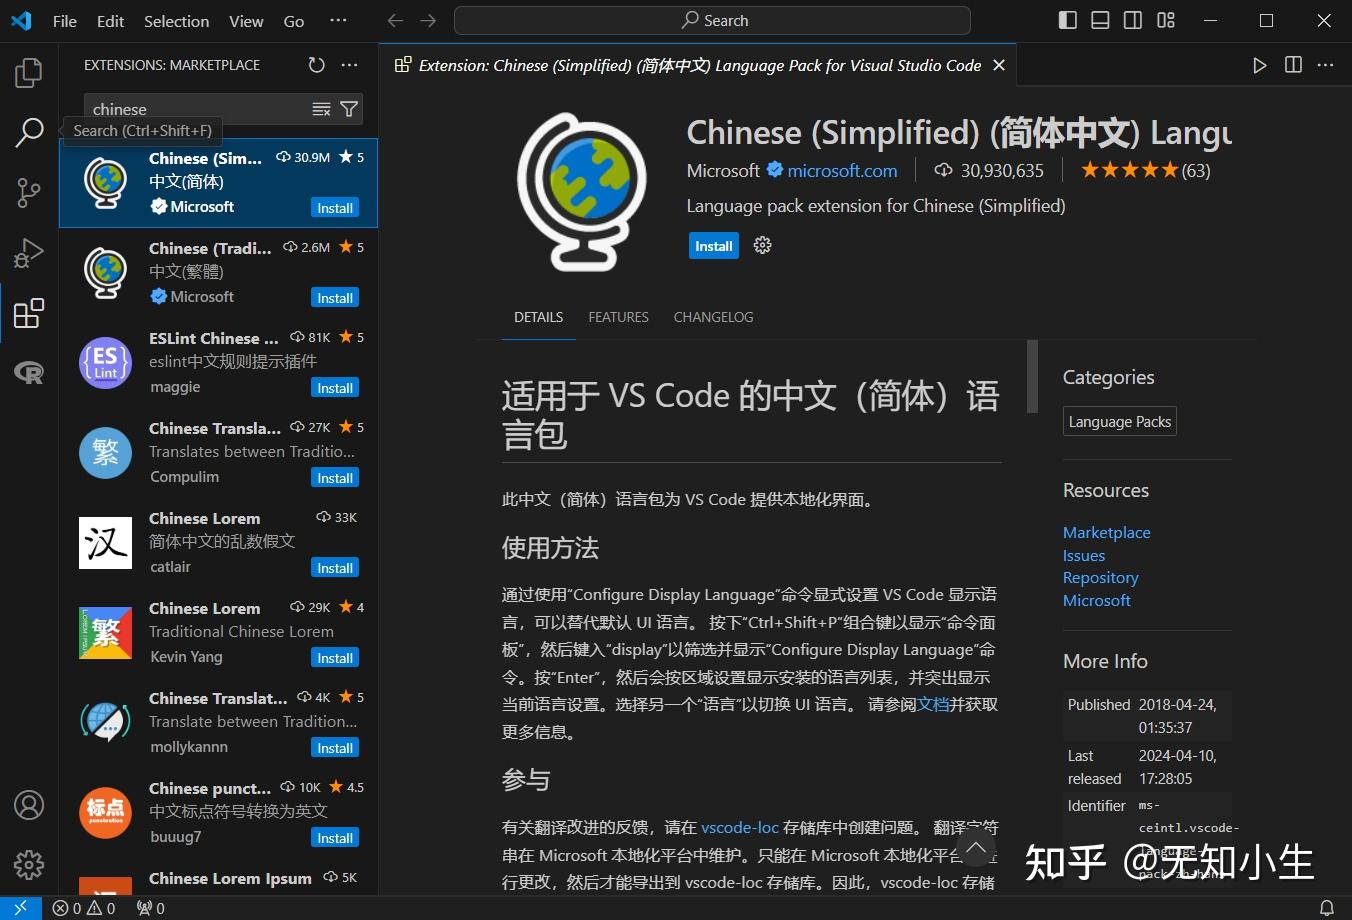
Task: Click the global search bar at the top
Action: tap(711, 20)
